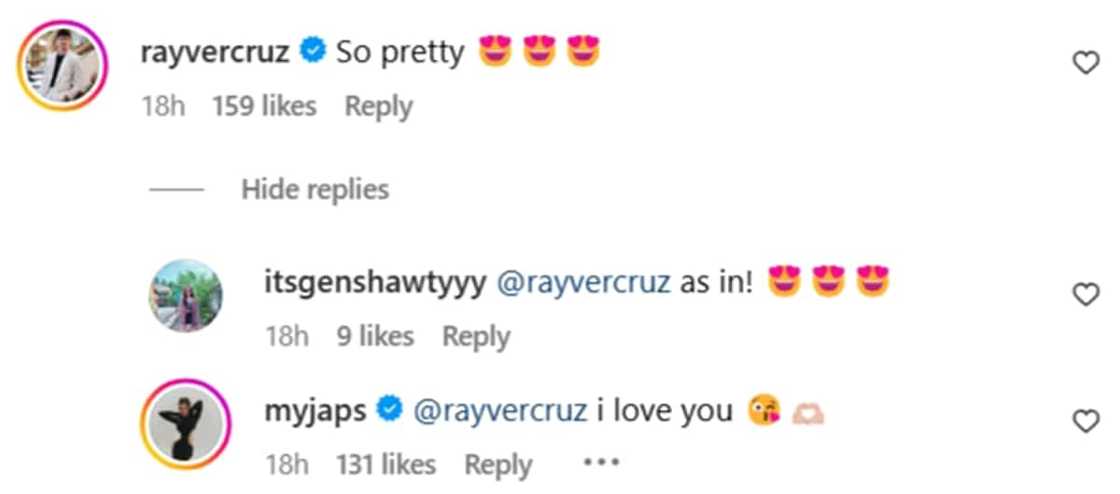Open myjaps's profile avatar
1120x494 pixels.
point(186,423)
